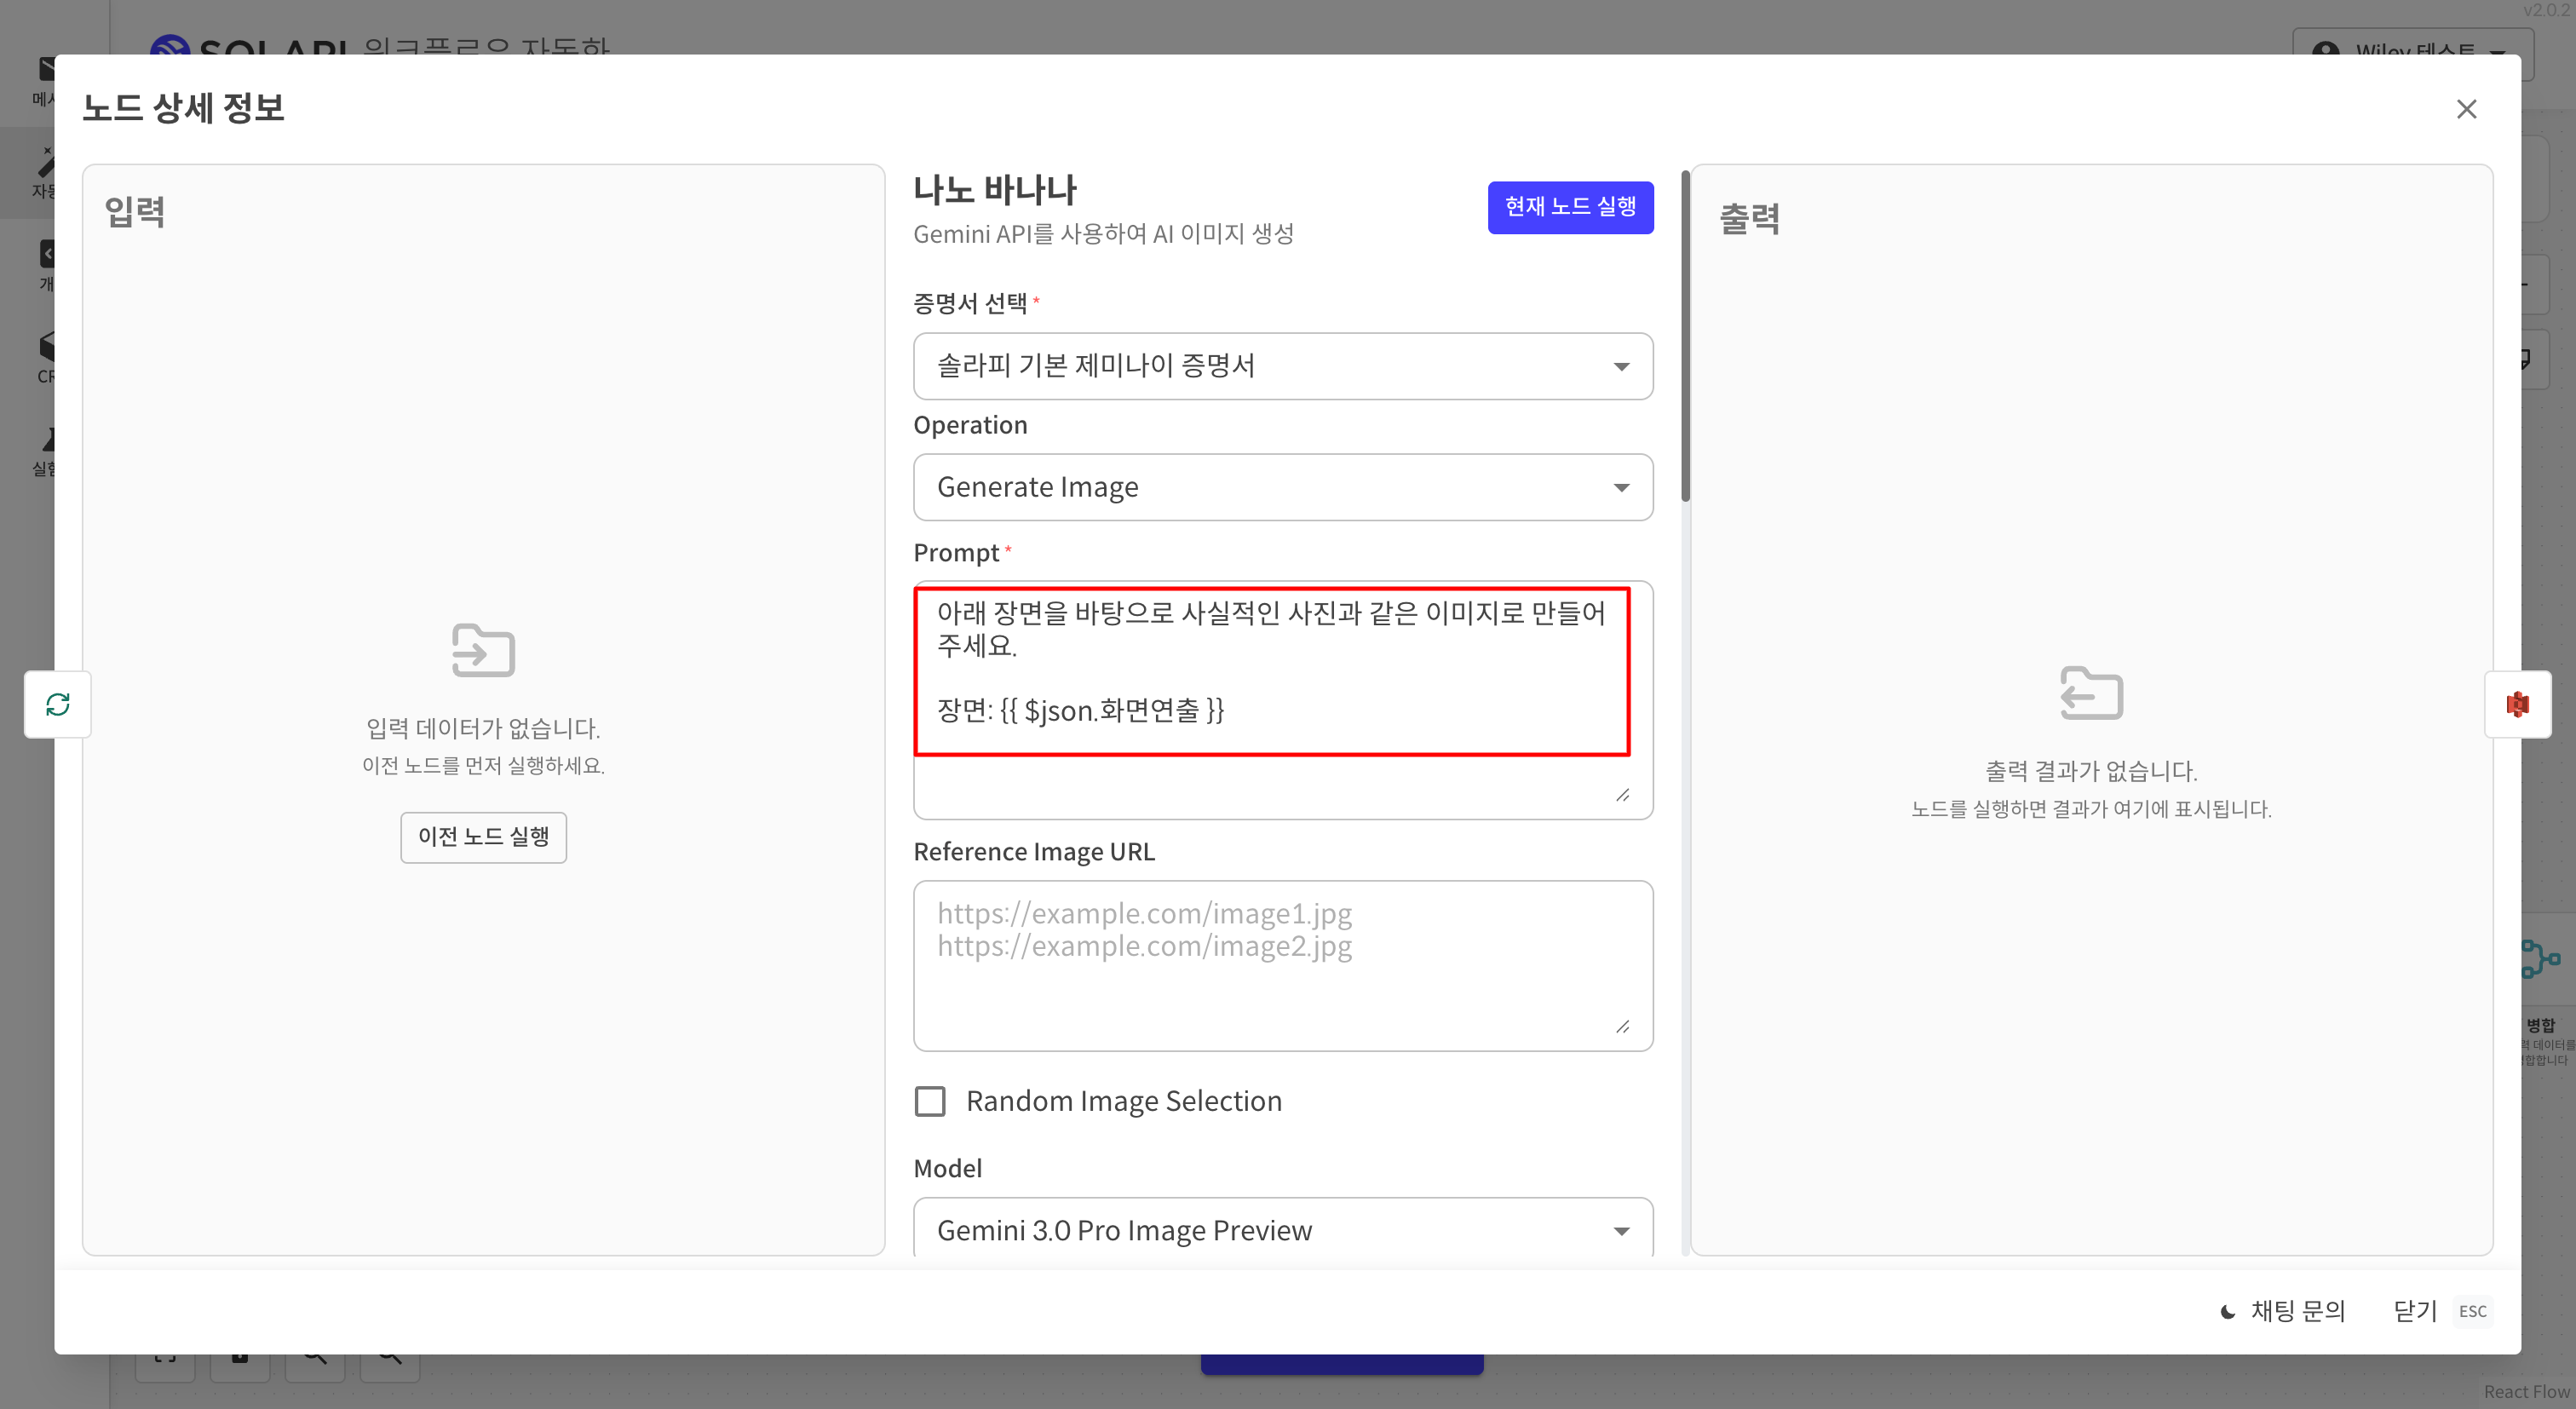Enable Random Image Selection checkbox

pyautogui.click(x=930, y=1101)
